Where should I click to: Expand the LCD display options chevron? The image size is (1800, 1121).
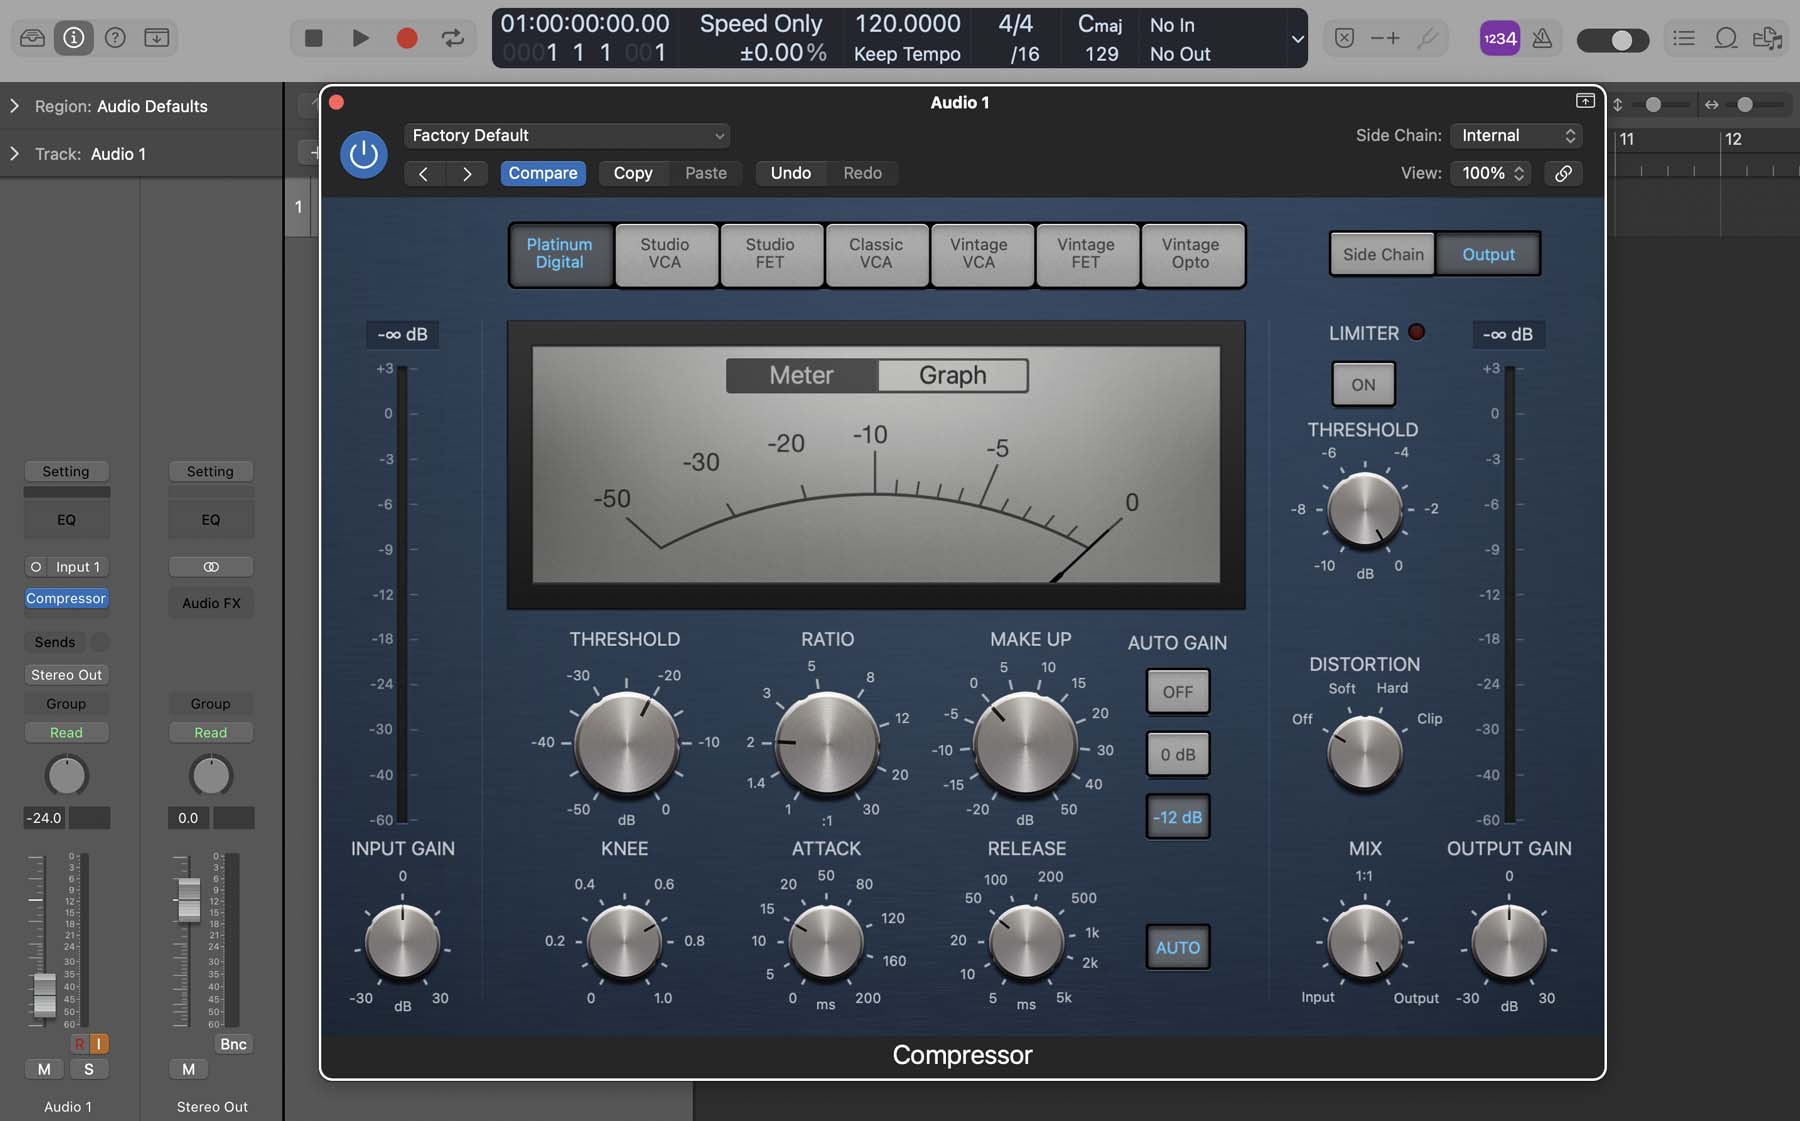1297,39
